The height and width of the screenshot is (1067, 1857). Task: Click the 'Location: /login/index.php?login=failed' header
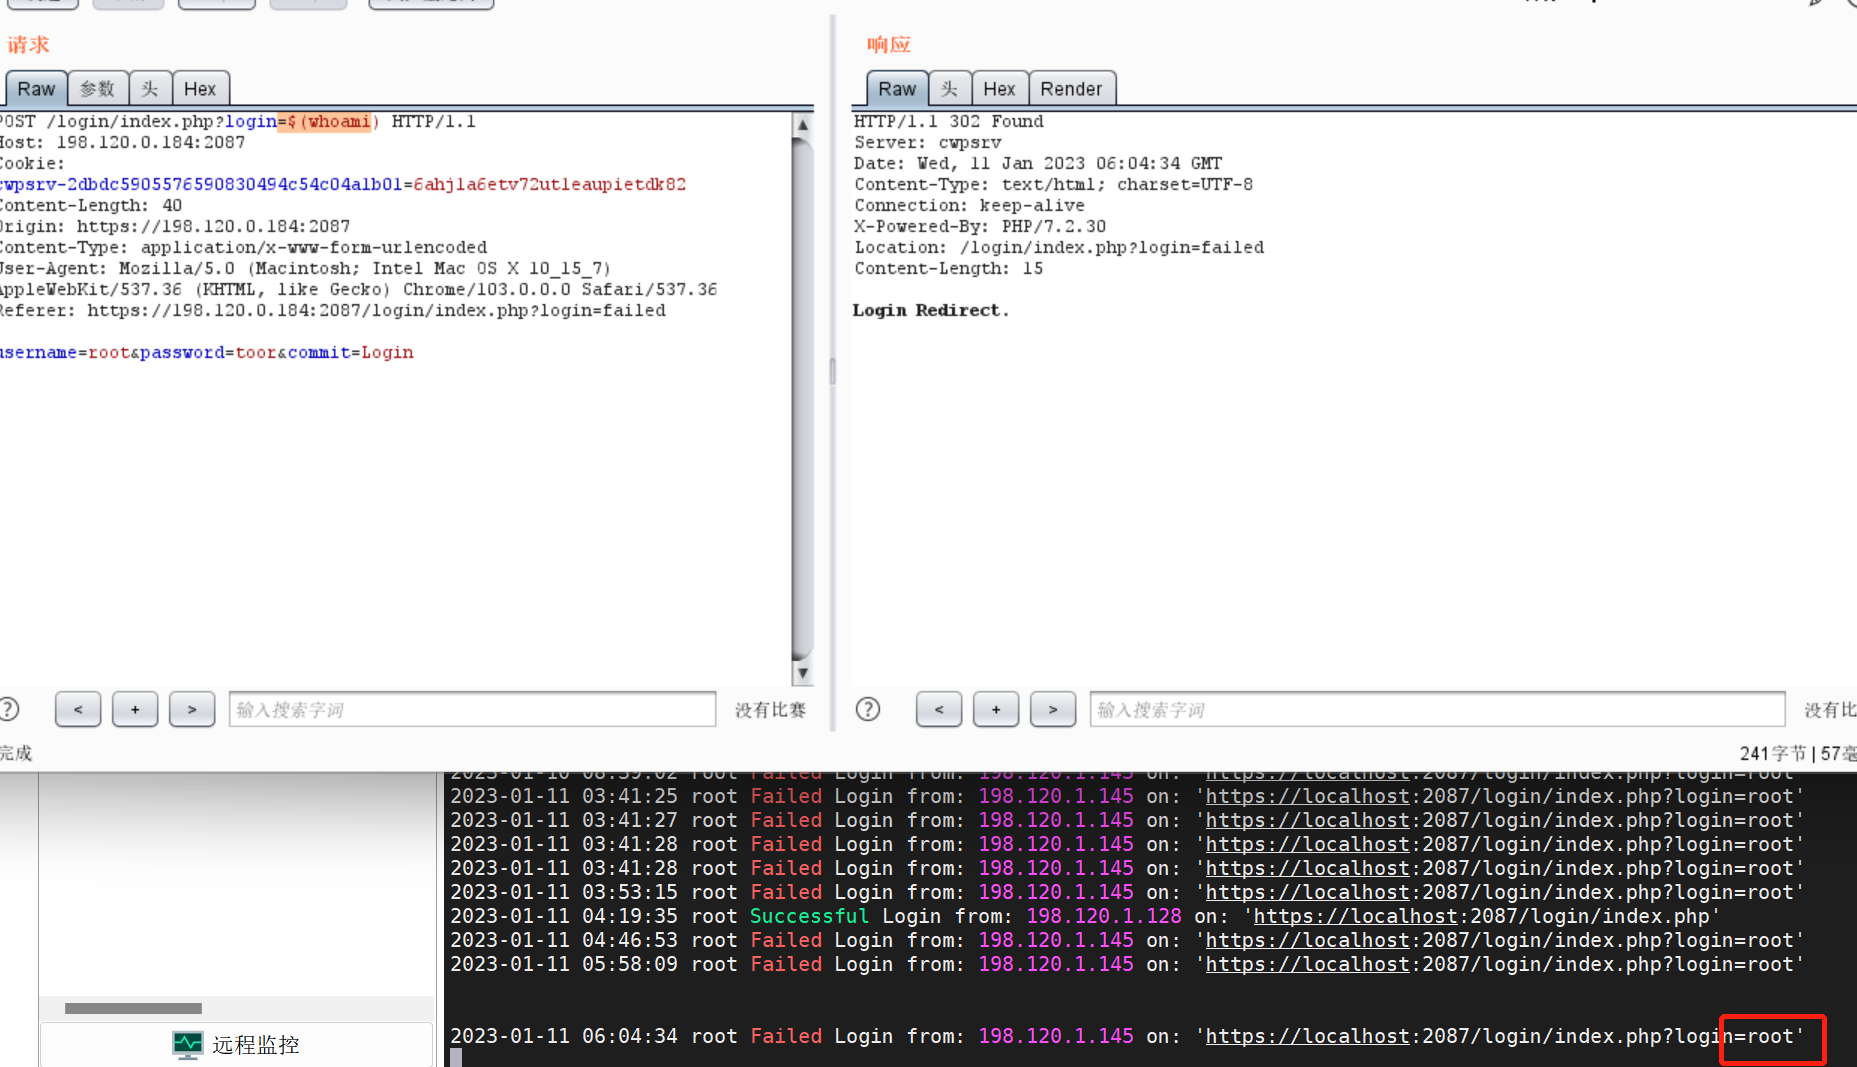pos(1059,247)
